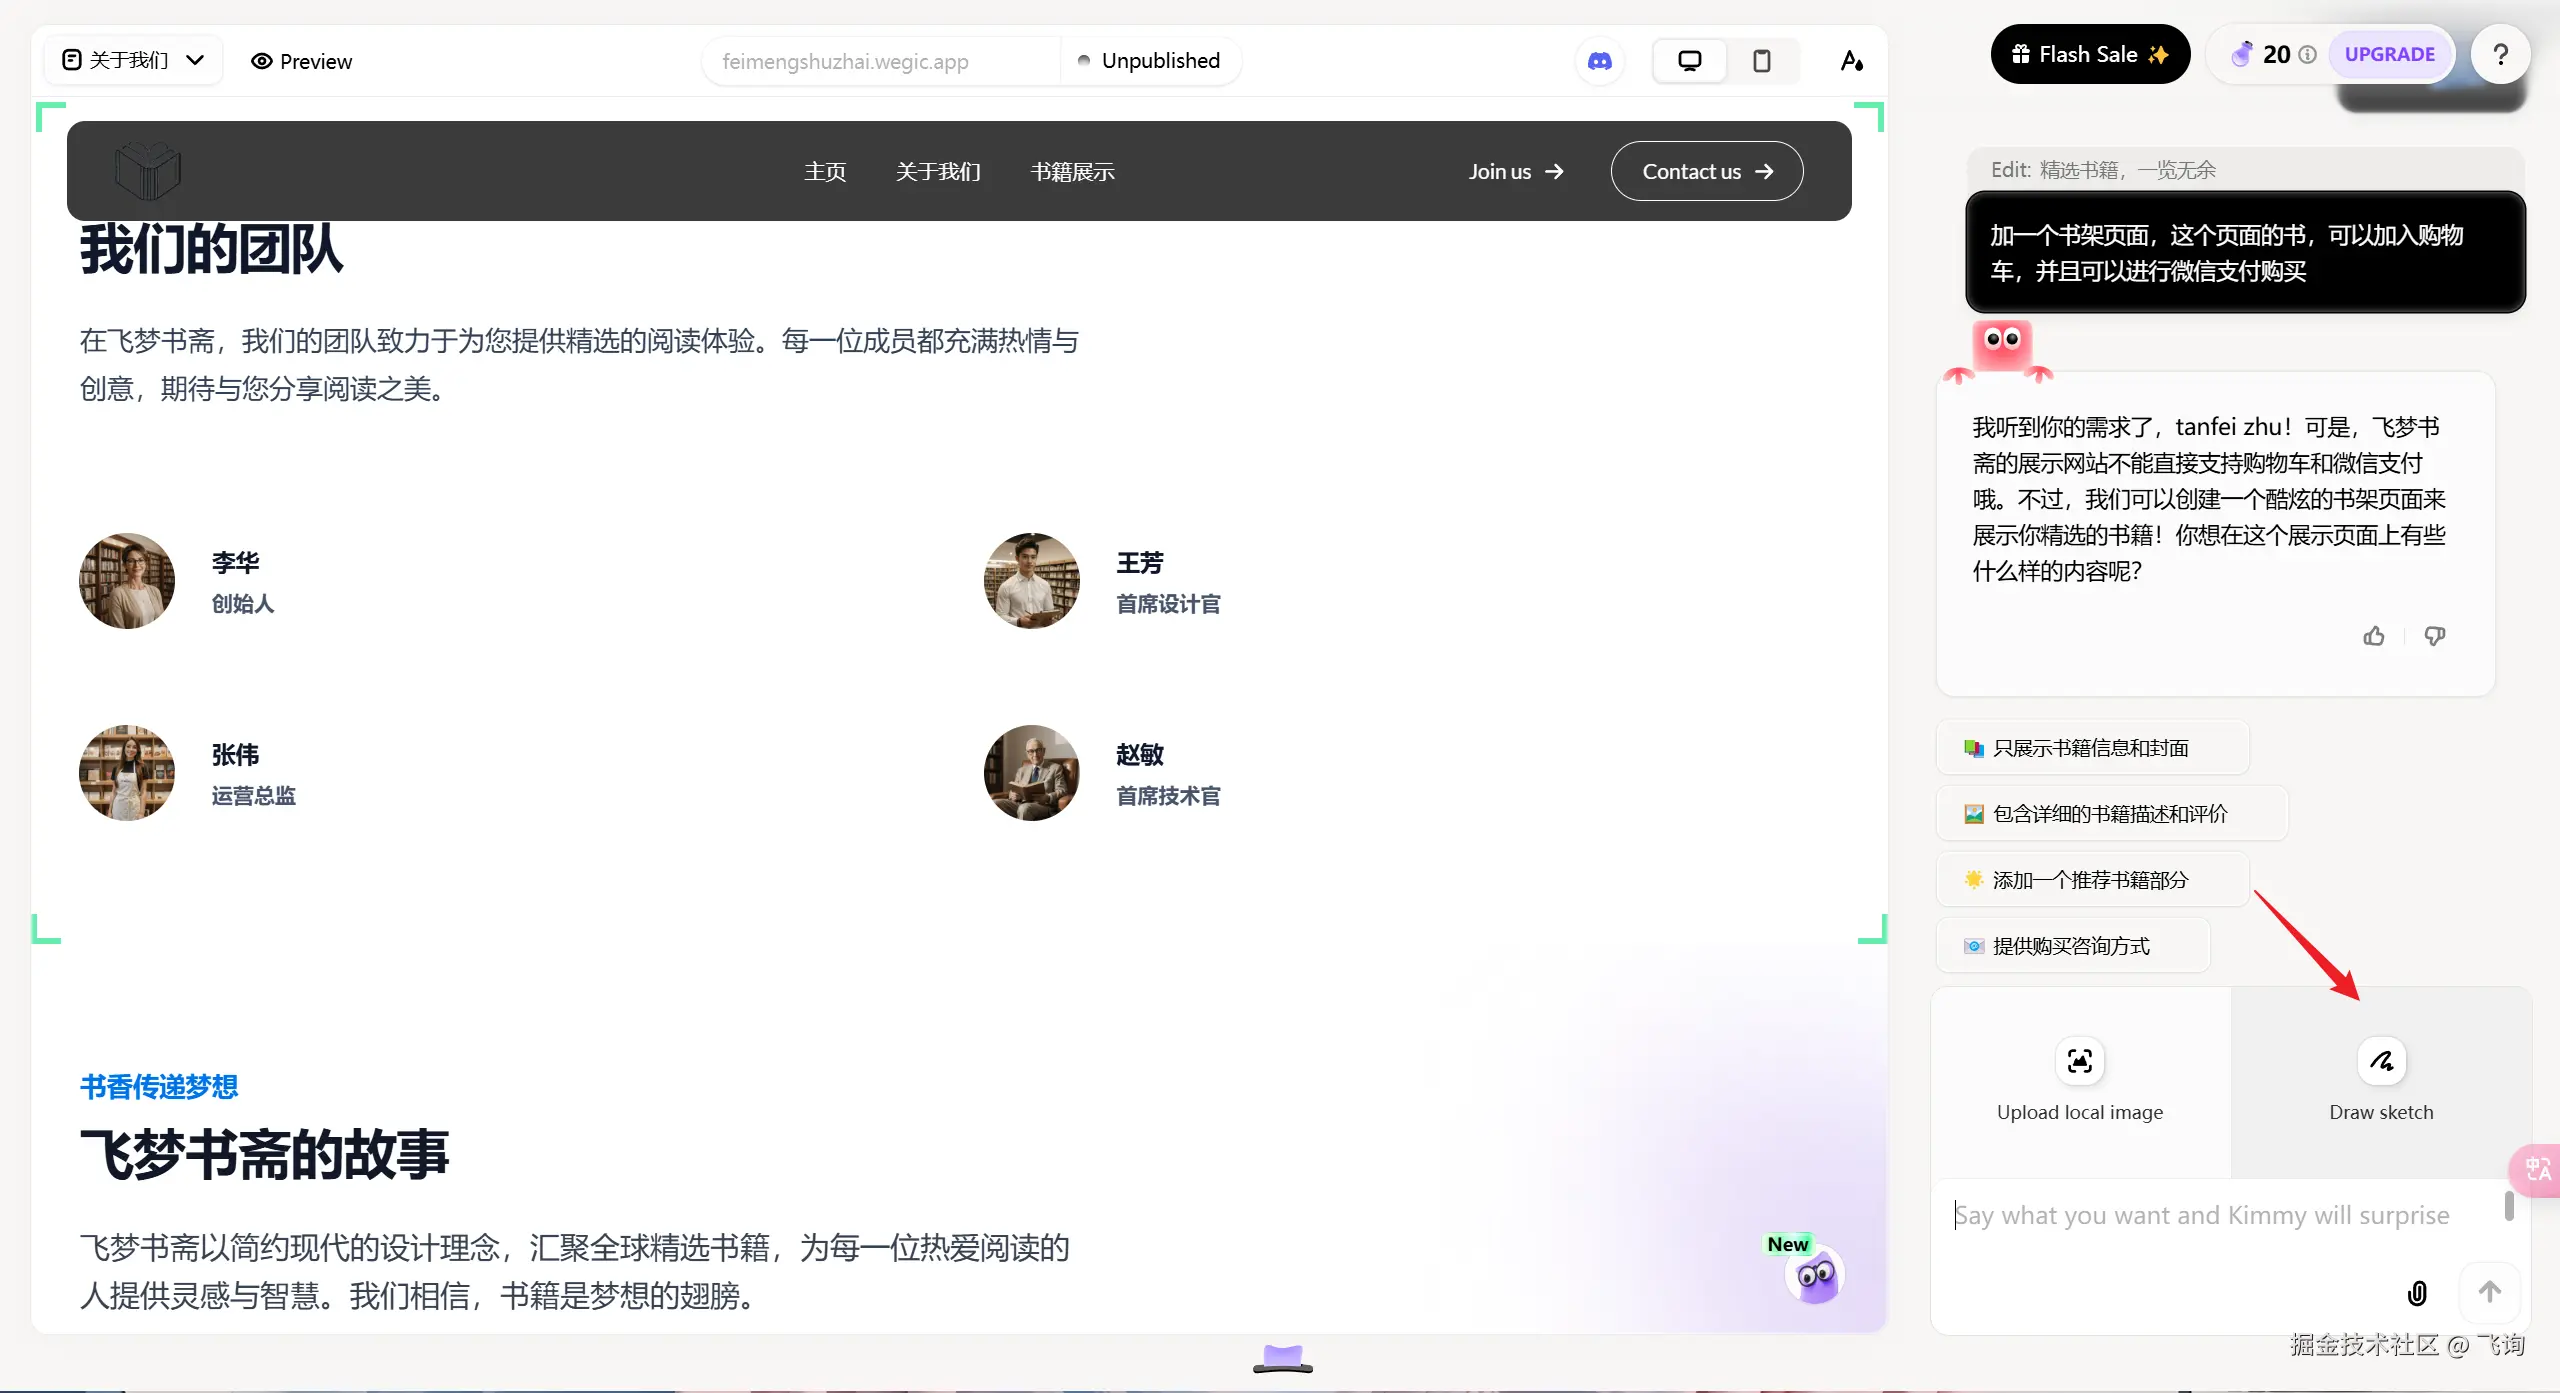Click the Kimmy chat input field
The image size is (2560, 1393).
tap(2200, 1216)
